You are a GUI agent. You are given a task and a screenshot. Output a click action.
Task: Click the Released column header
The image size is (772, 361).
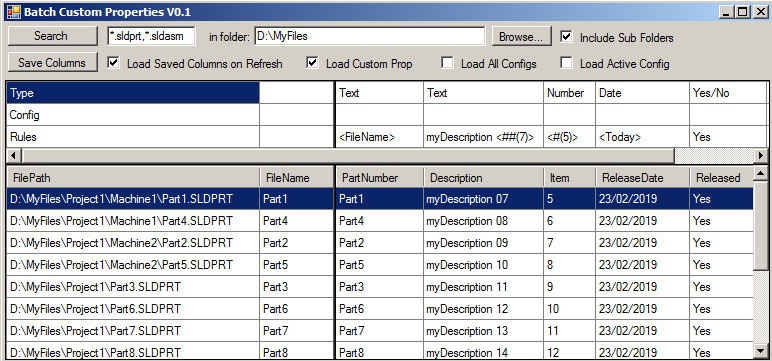721,177
